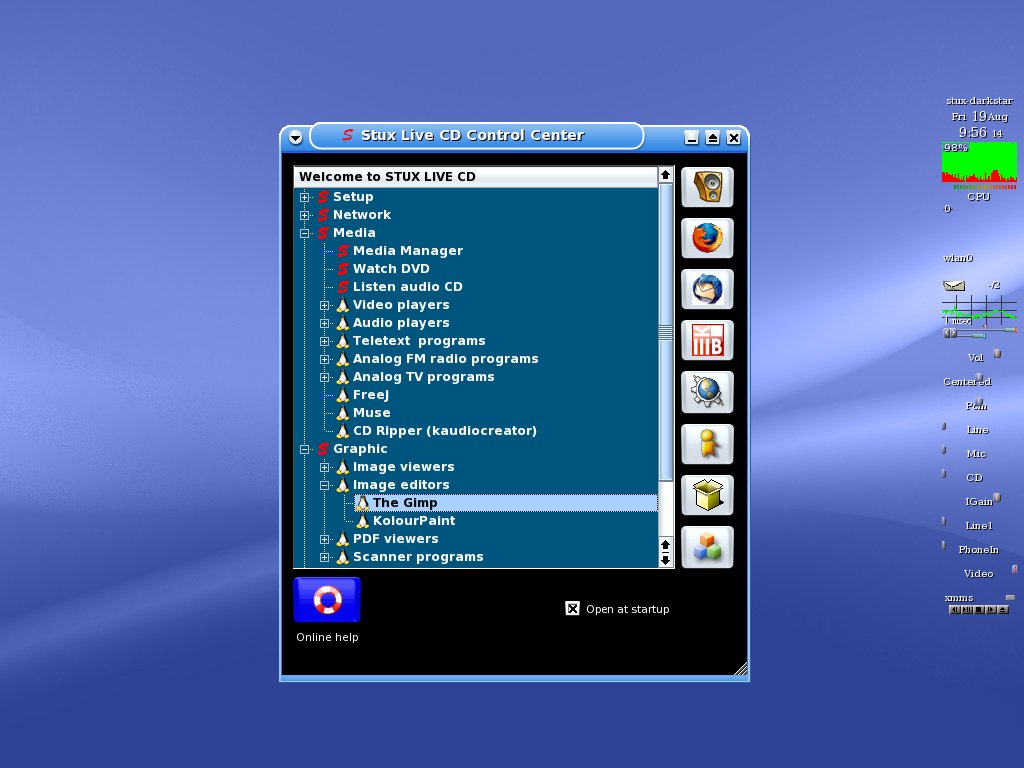Open the speaker multimedia icon in sidebar
The image size is (1024, 768).
pos(707,187)
